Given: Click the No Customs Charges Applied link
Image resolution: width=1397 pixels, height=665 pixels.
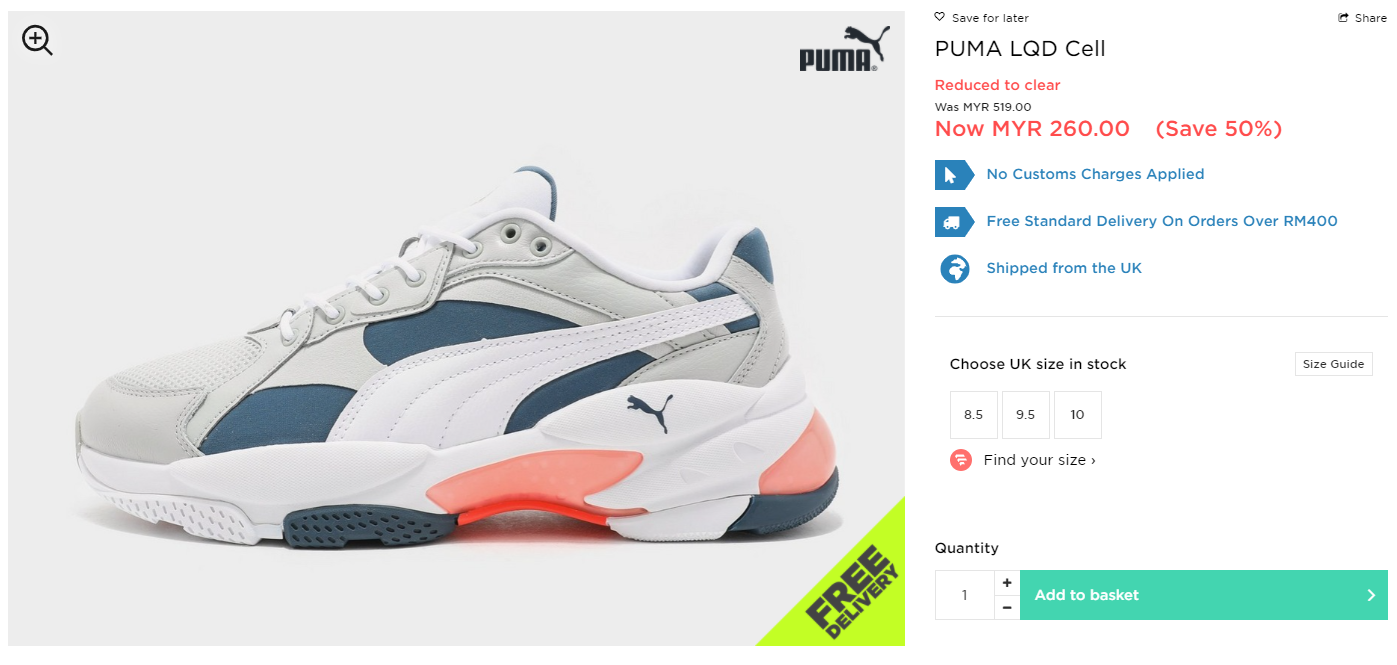Looking at the screenshot, I should 1095,174.
